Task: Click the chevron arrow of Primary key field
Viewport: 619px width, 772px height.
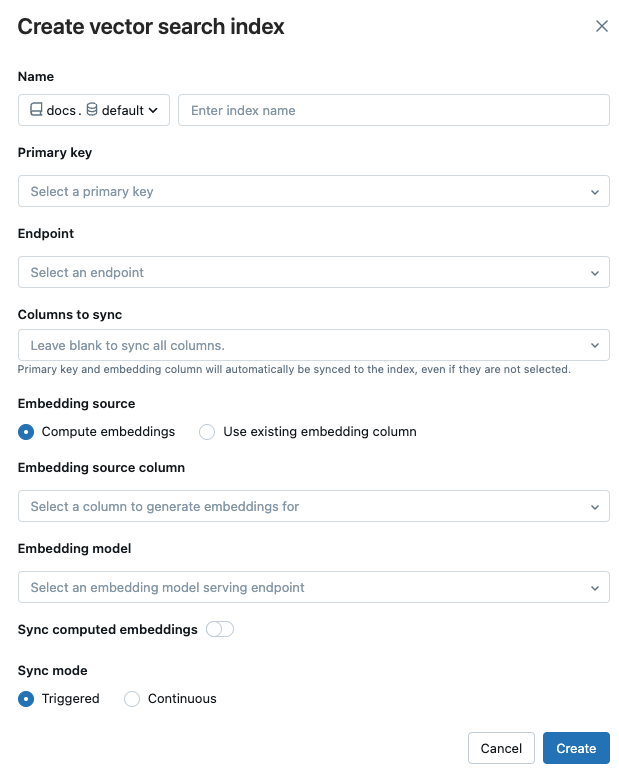Action: (595, 191)
